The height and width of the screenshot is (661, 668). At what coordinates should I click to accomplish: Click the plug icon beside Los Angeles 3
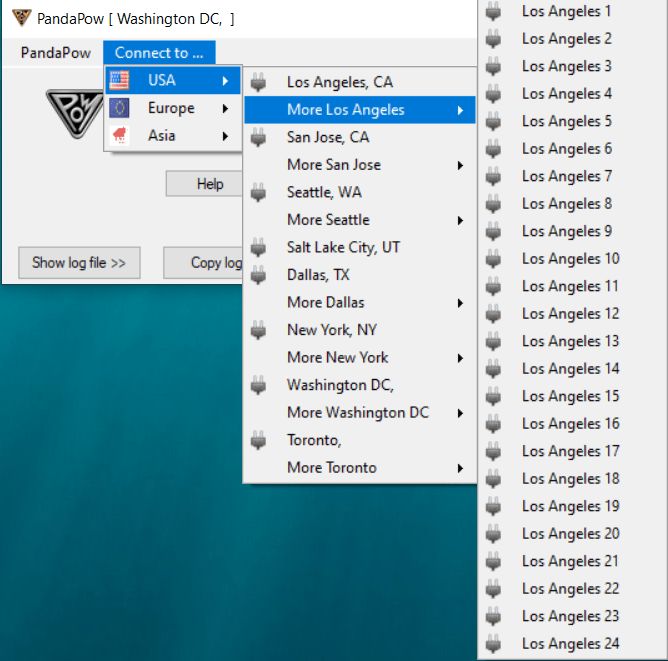493,66
